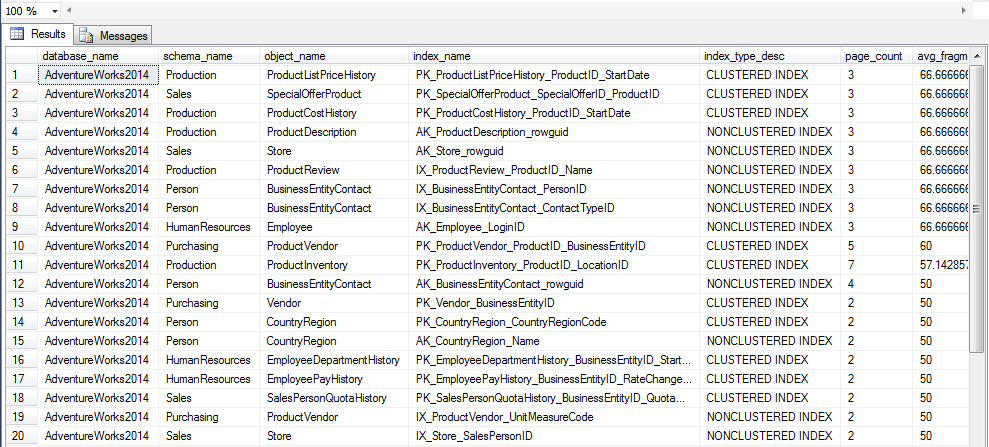This screenshot has width=989, height=447.
Task: Click the AK_CountryRegion_Name cell
Action: point(554,340)
